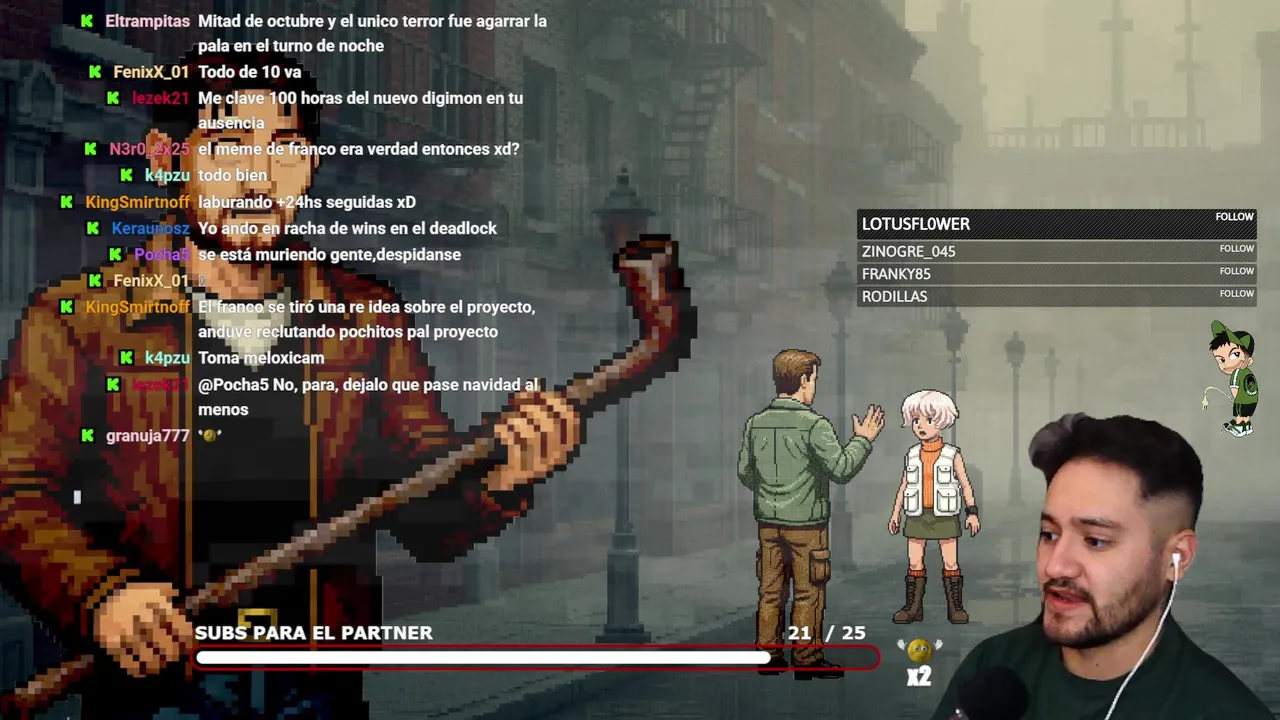The height and width of the screenshot is (720, 1280).
Task: Open KingSmirtnoff username beside 'laburando +24hs'
Action: (x=137, y=202)
